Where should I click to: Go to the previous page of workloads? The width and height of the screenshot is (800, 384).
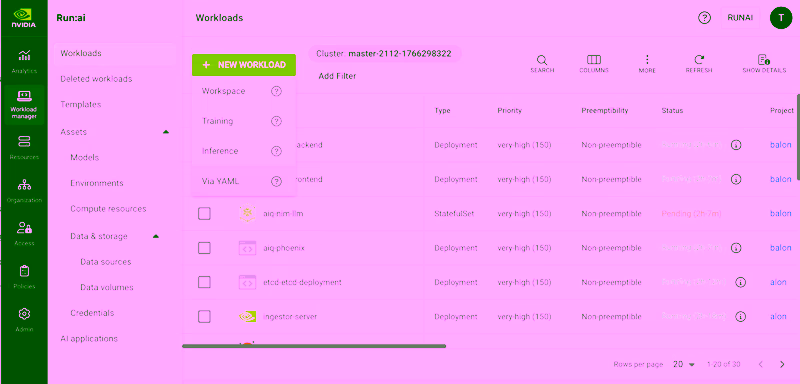click(x=761, y=364)
